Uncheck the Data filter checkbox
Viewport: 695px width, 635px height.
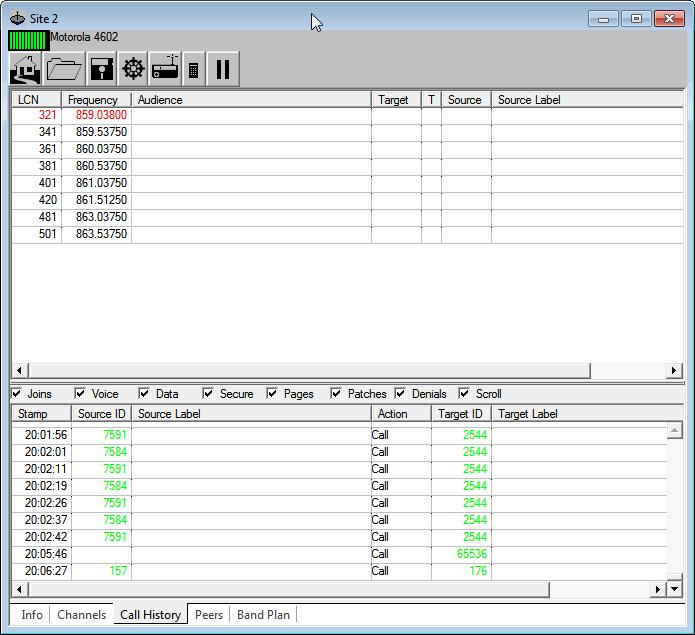[144, 393]
